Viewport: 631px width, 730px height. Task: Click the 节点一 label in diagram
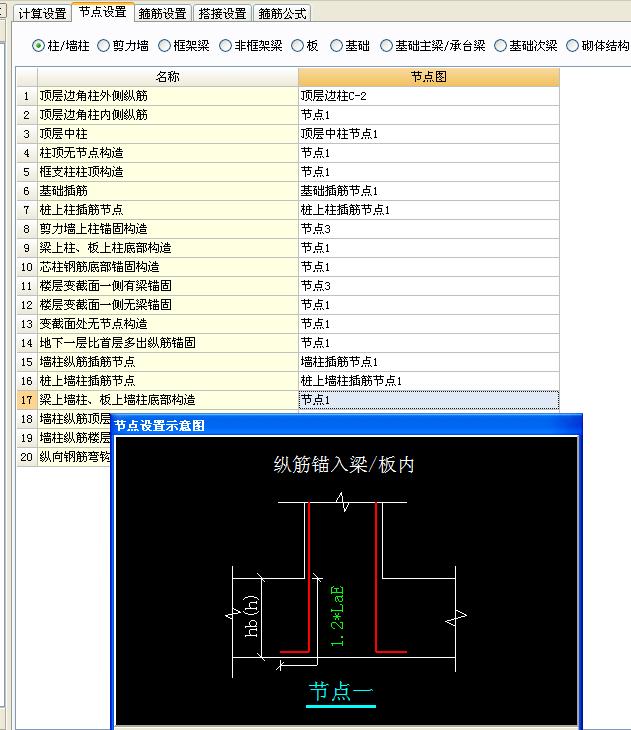pos(341,691)
